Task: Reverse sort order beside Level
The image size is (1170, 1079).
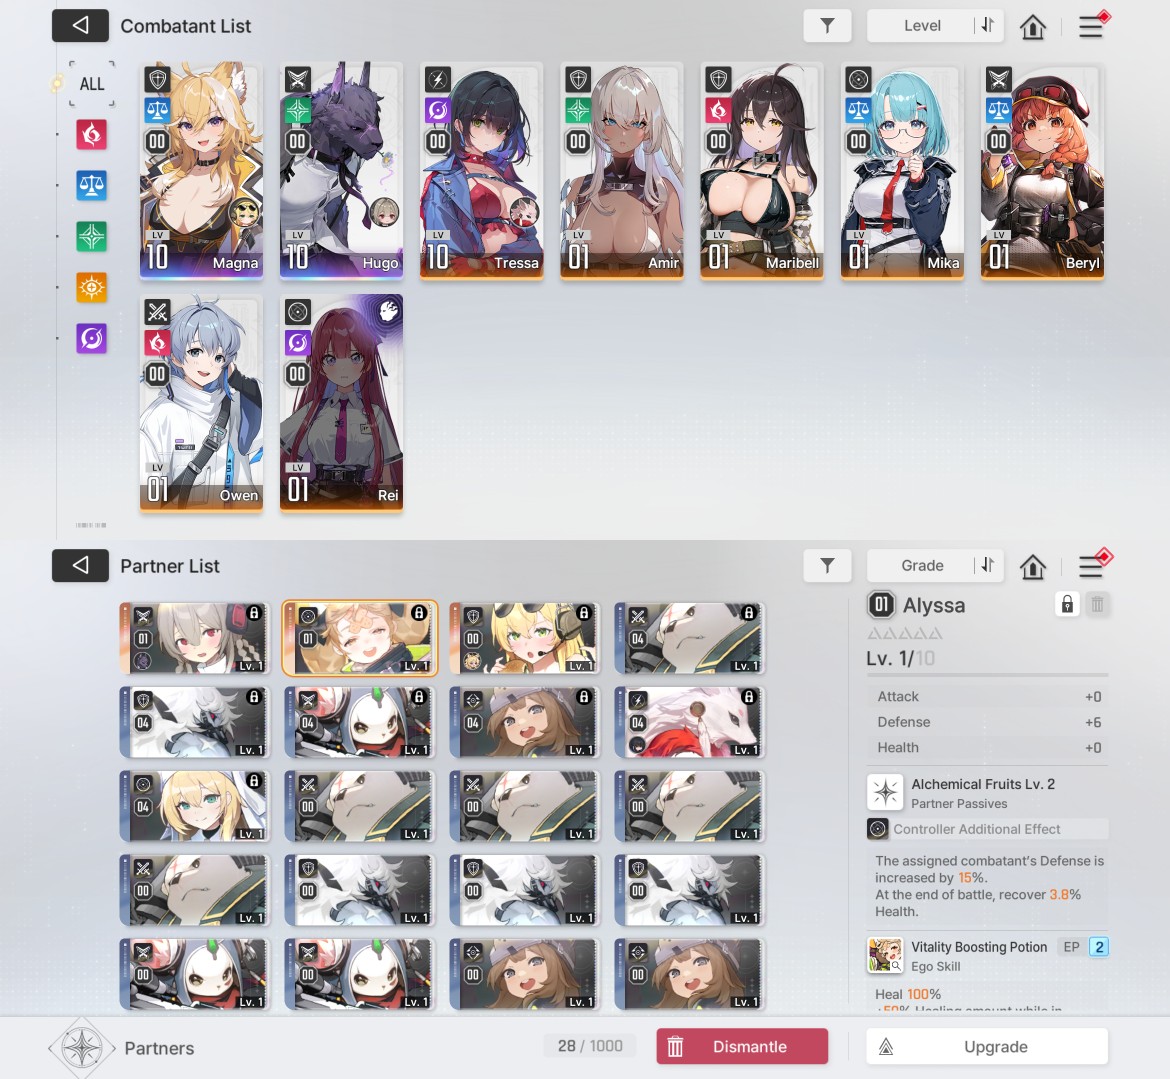Action: (x=988, y=25)
